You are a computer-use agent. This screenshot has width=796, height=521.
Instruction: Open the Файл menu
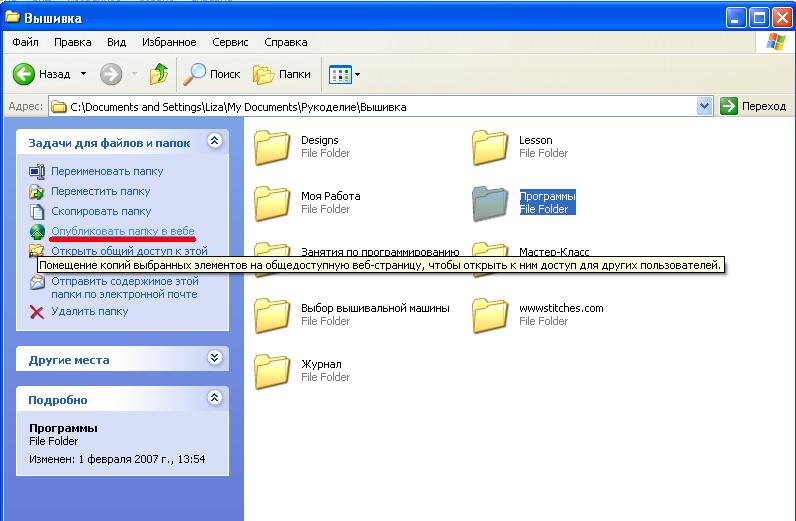[26, 42]
